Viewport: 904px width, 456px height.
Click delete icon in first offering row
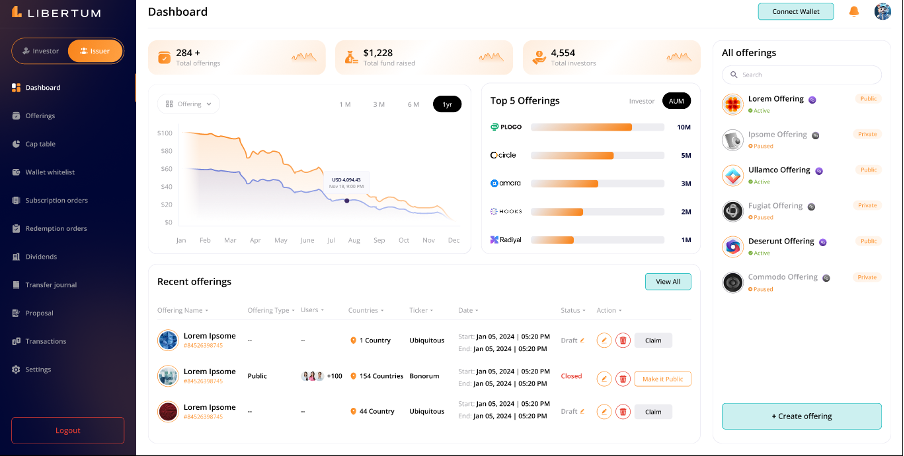622,340
